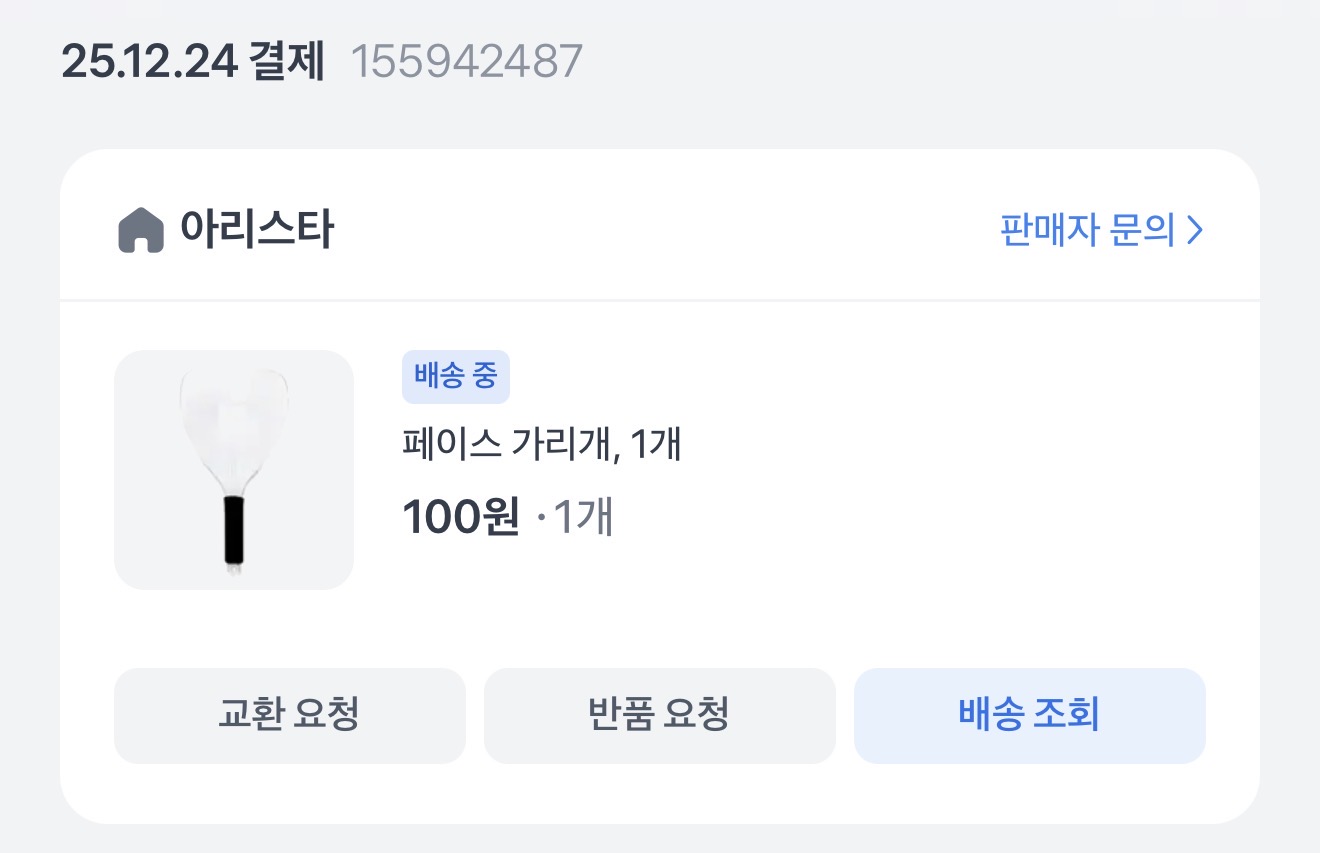Click the 100원 price text
1320x853 pixels.
(460, 517)
